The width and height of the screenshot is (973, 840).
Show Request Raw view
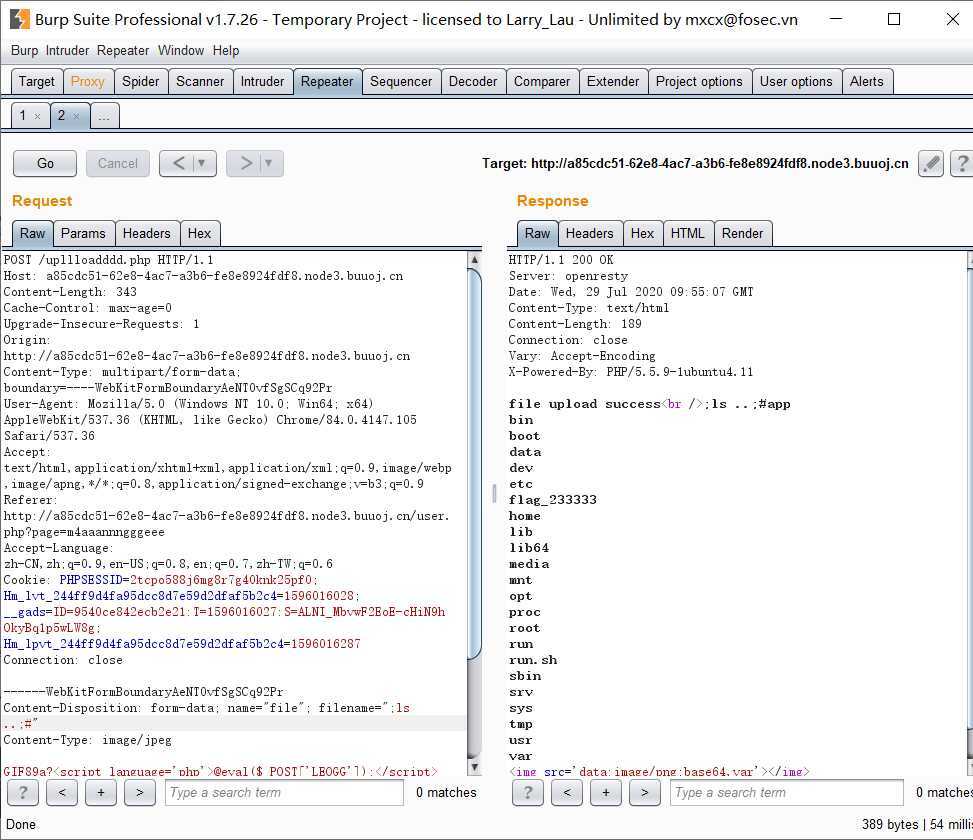click(x=32, y=233)
